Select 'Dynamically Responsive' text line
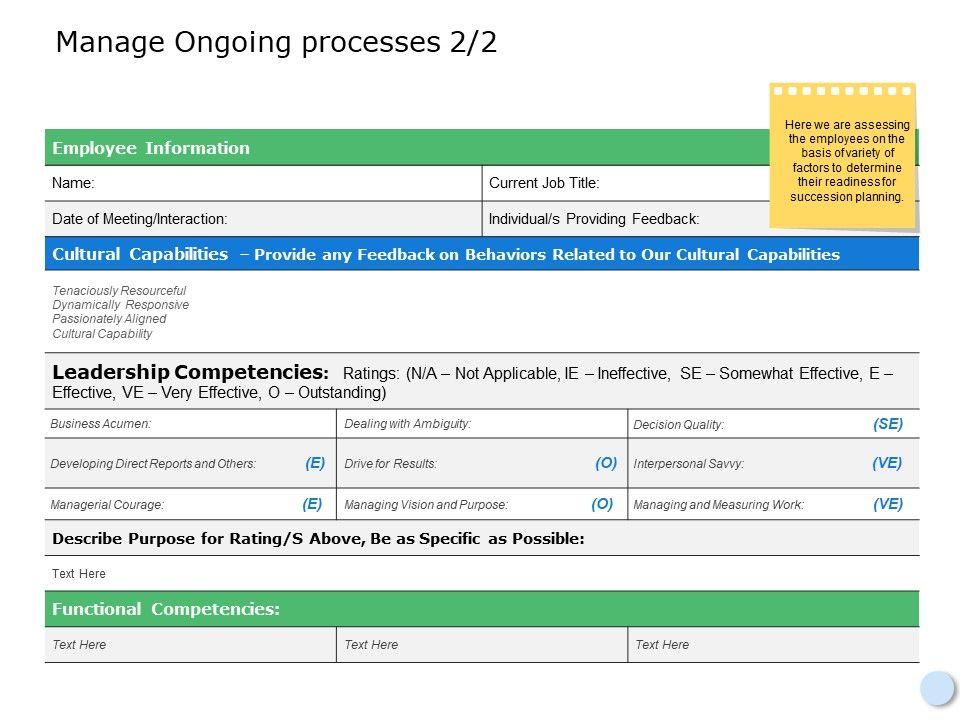This screenshot has width=960, height=720. [121, 305]
